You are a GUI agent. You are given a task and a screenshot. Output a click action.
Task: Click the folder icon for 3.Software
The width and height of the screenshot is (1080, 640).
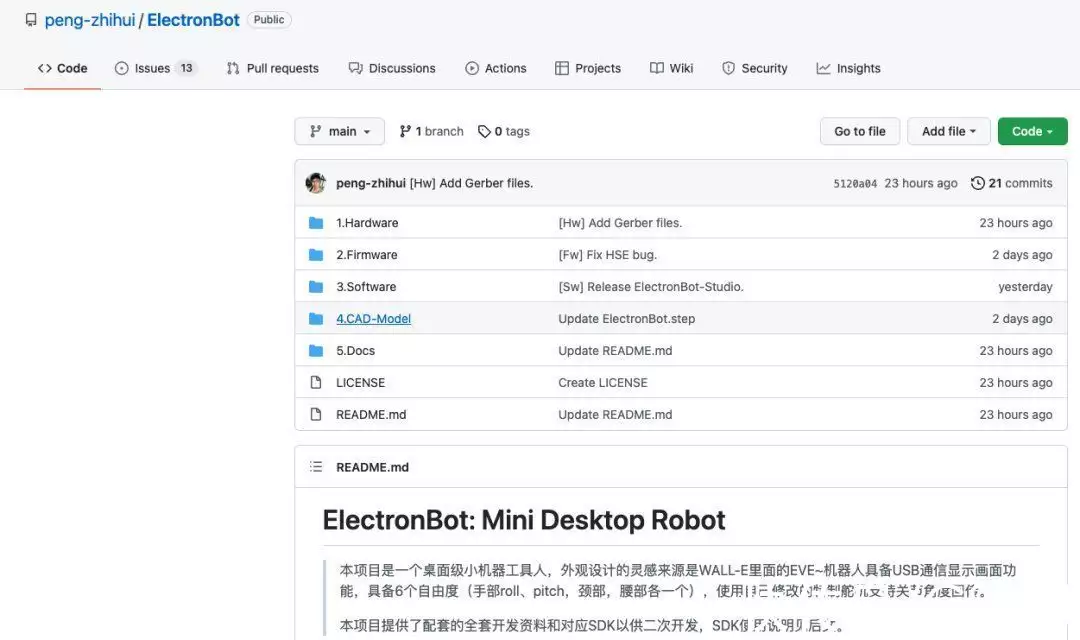tap(316, 287)
